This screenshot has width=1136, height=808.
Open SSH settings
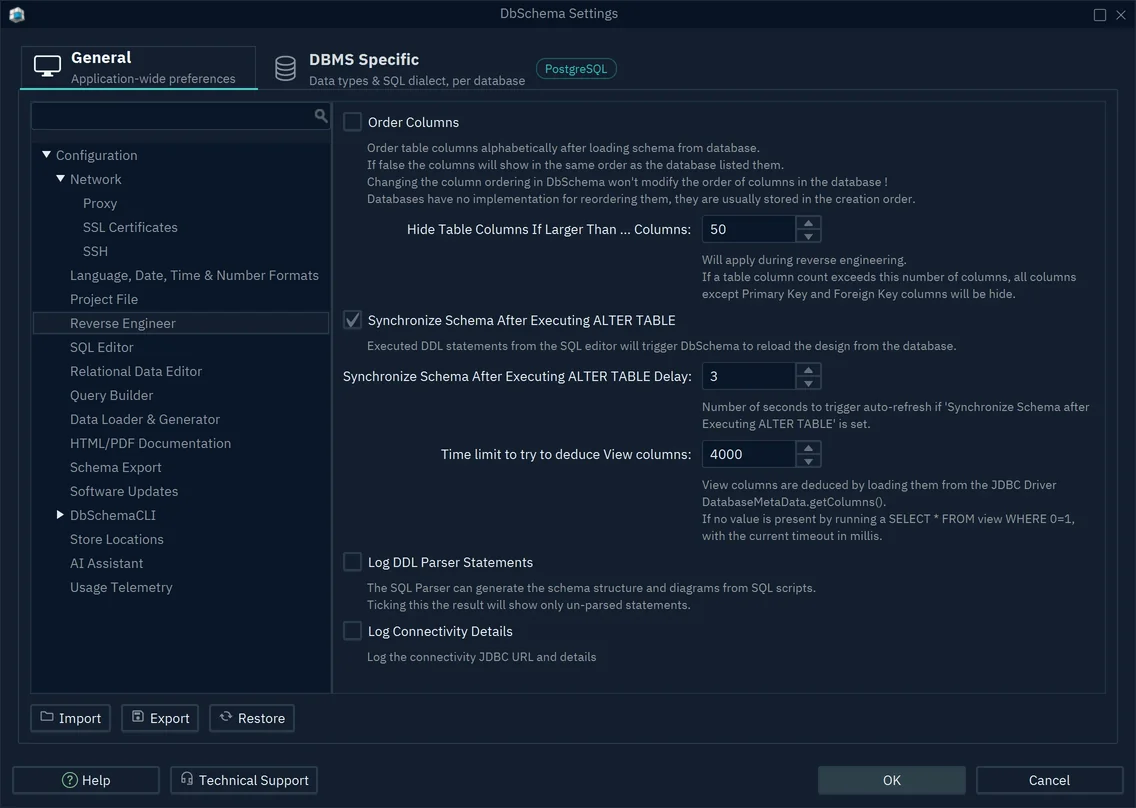click(96, 251)
